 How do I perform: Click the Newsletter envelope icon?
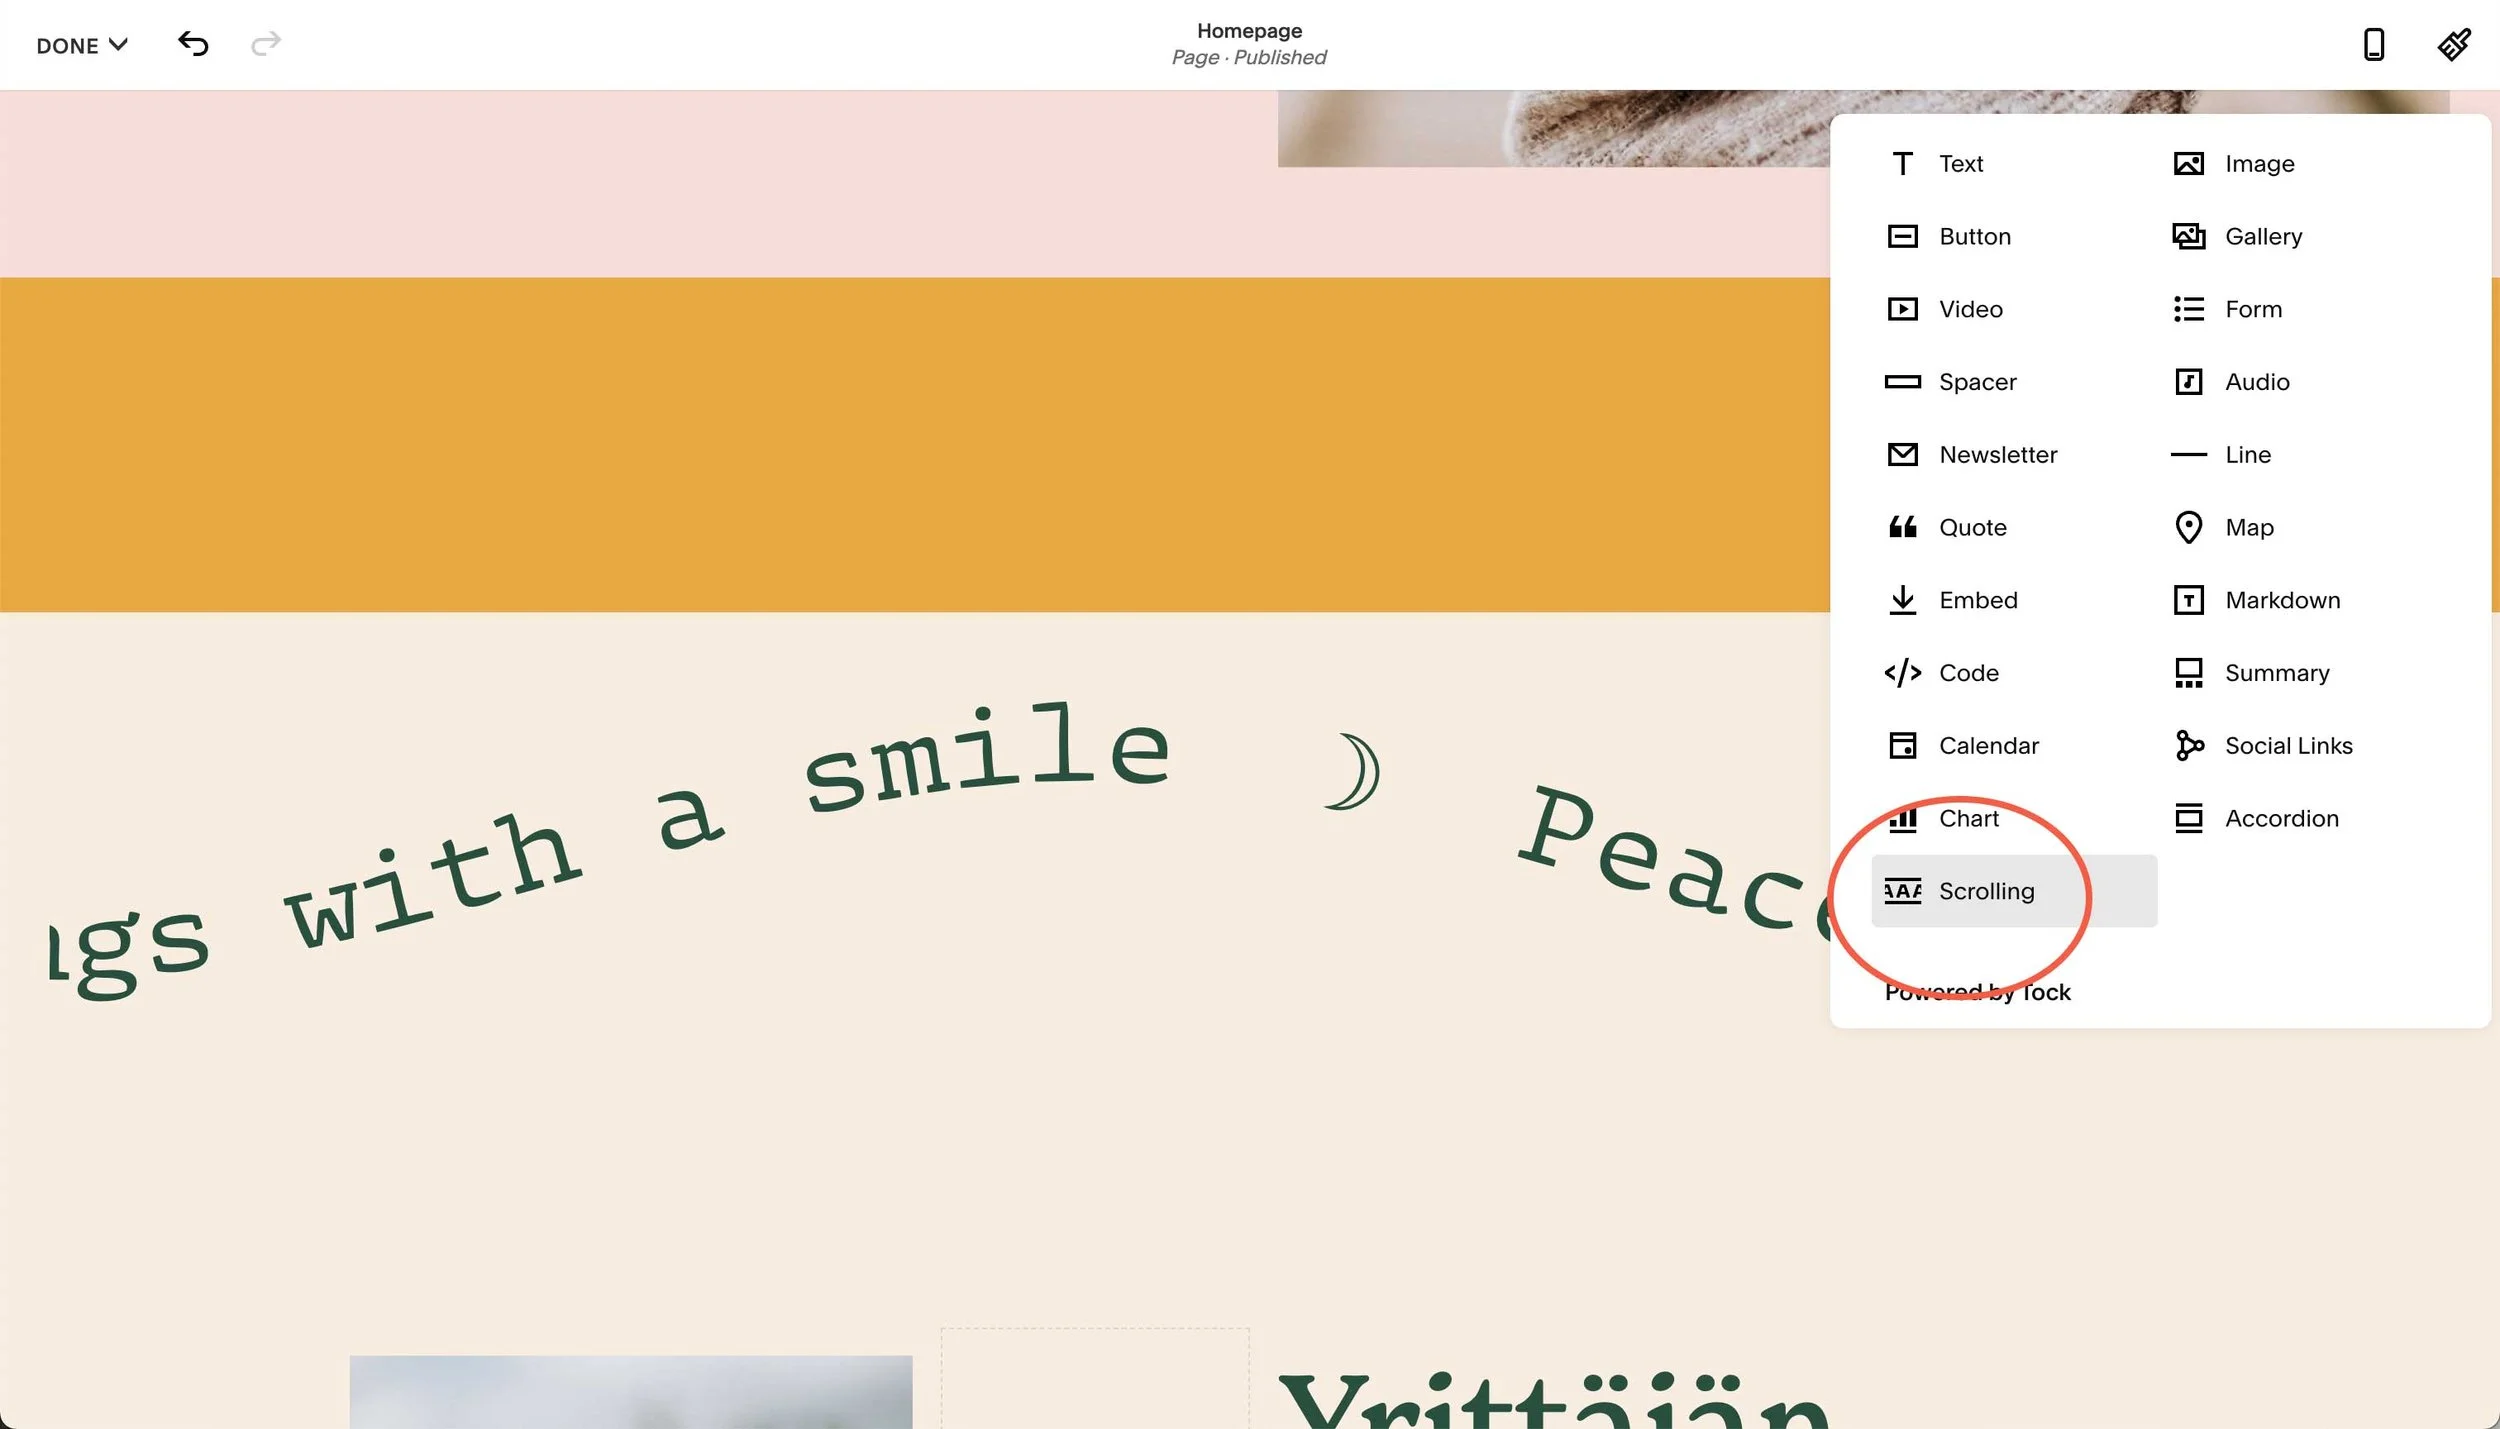1902,454
